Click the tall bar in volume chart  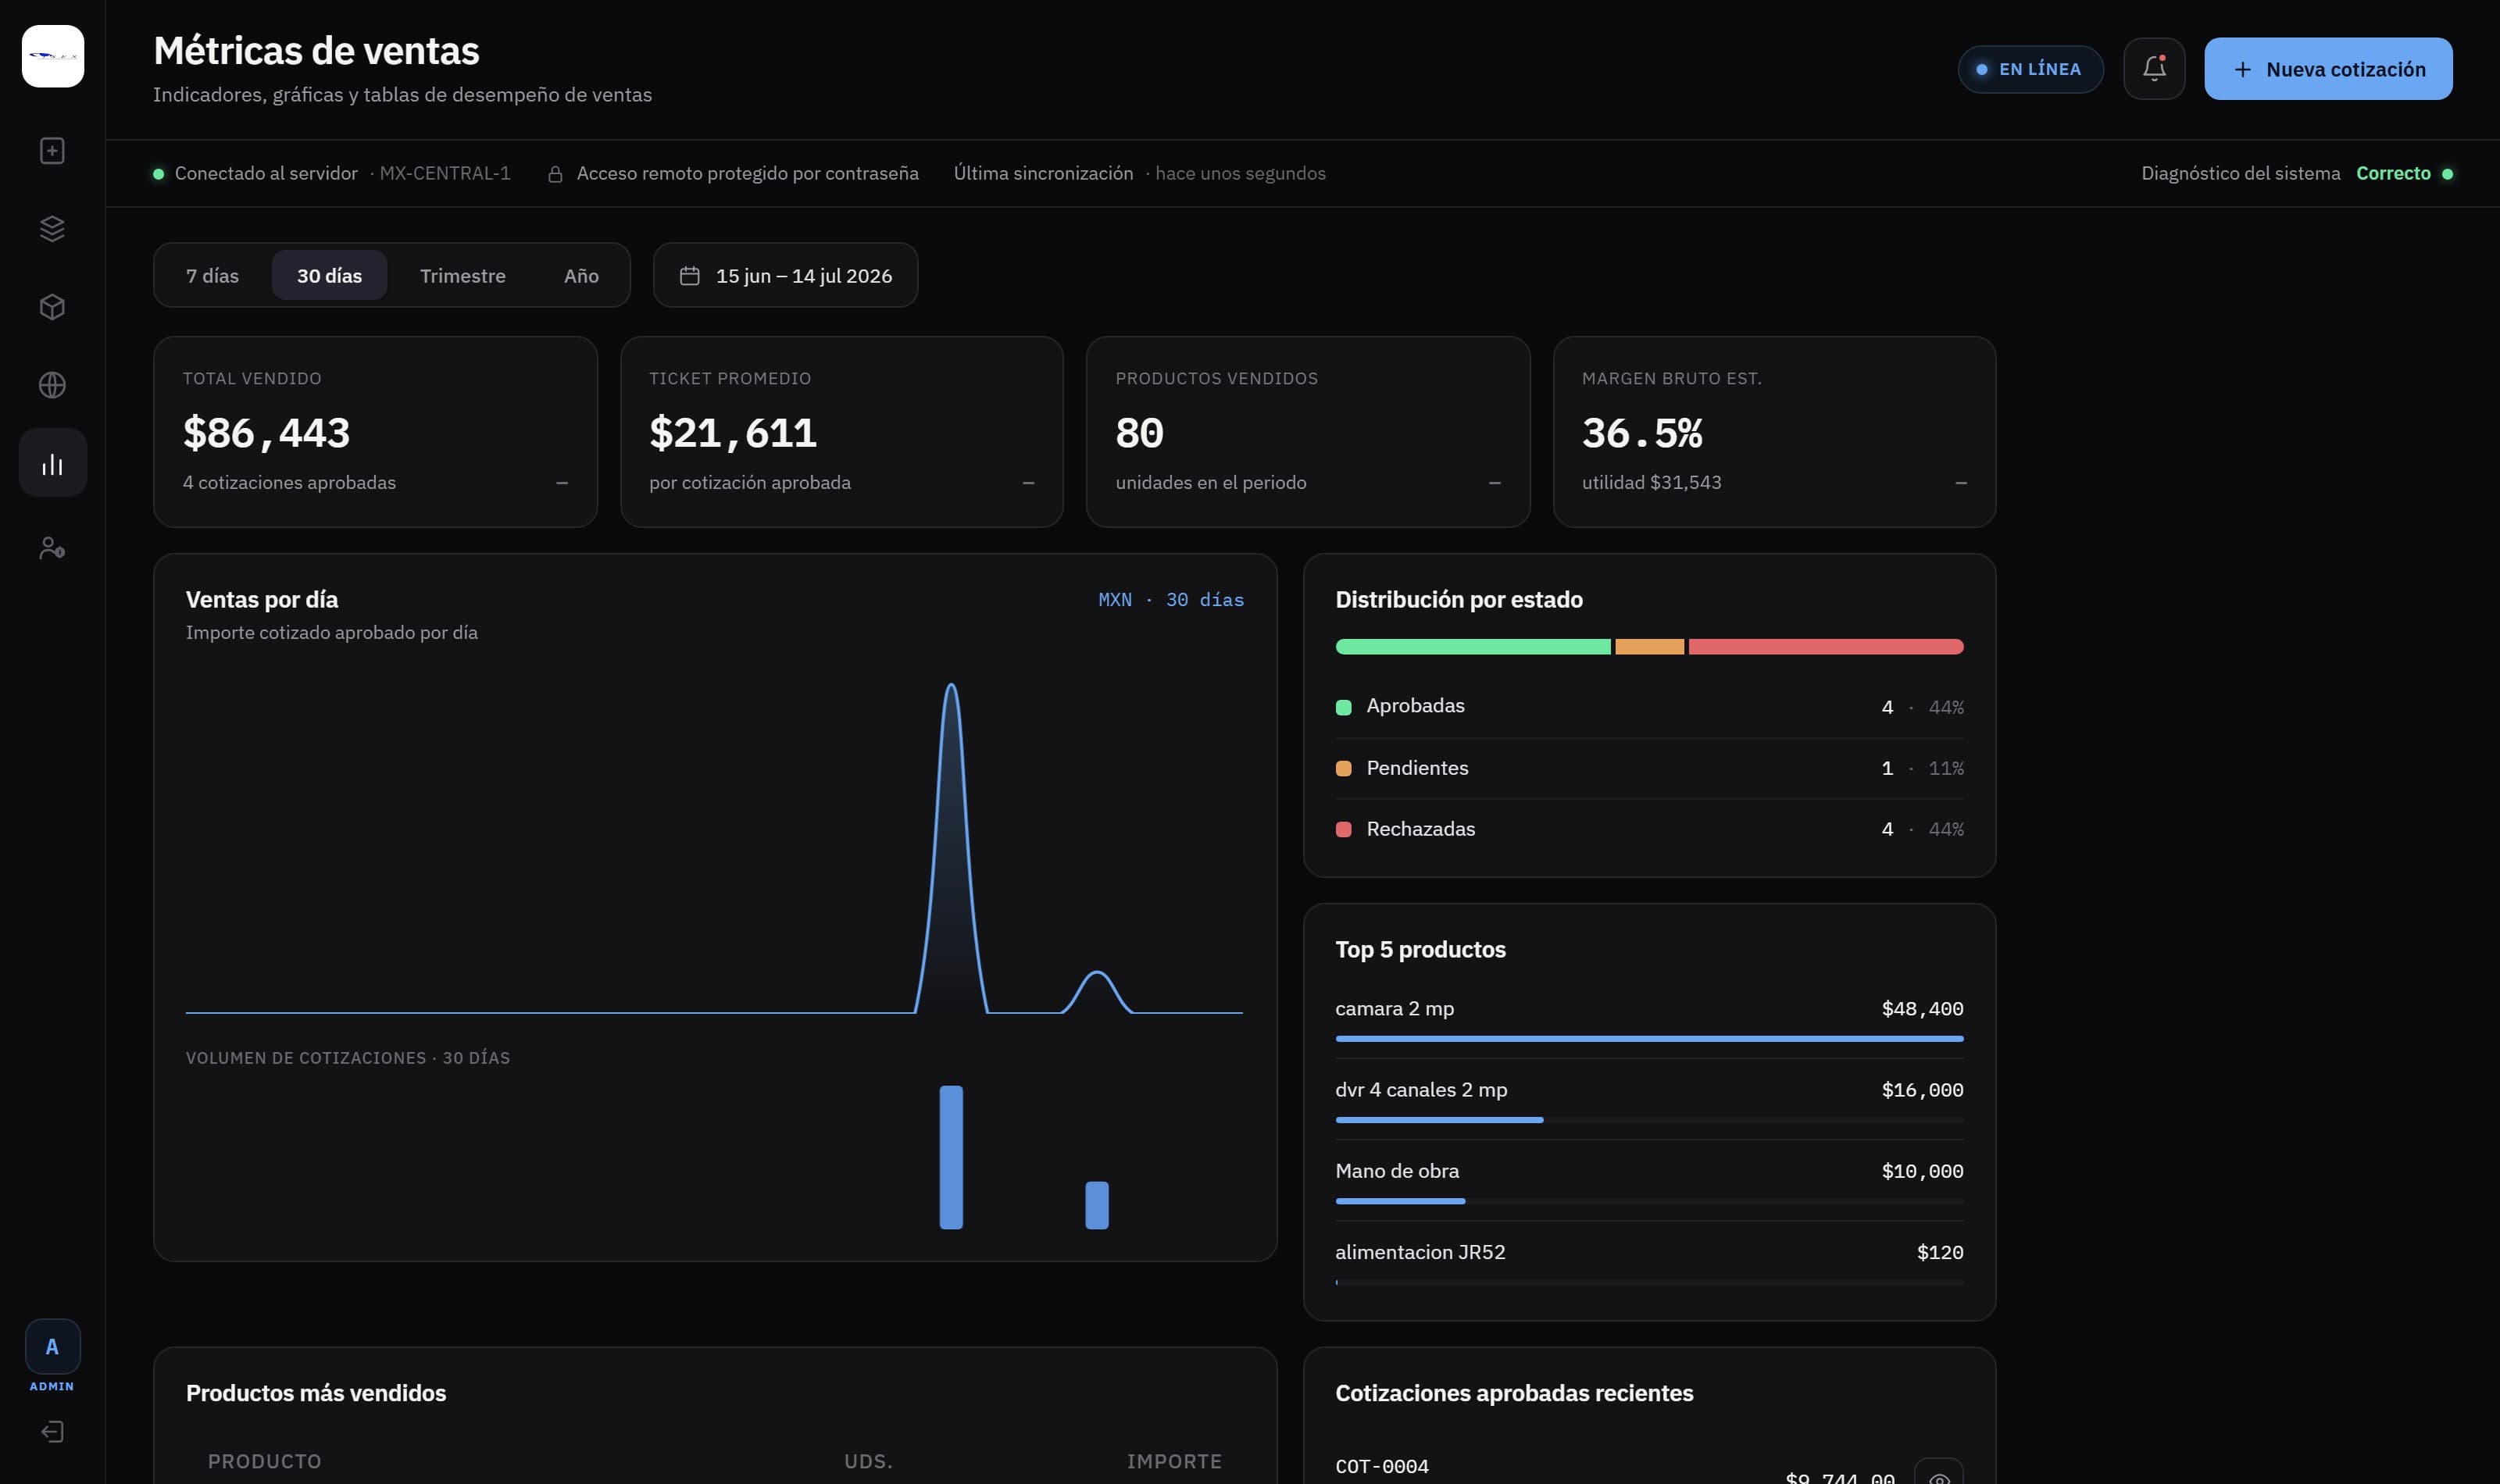click(x=951, y=1157)
